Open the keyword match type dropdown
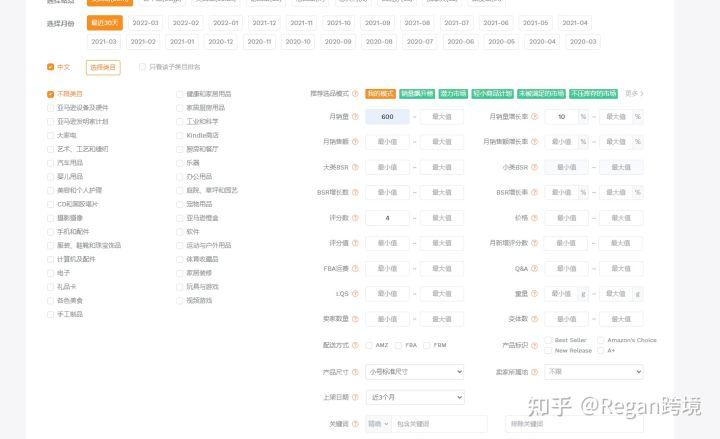 coord(379,424)
